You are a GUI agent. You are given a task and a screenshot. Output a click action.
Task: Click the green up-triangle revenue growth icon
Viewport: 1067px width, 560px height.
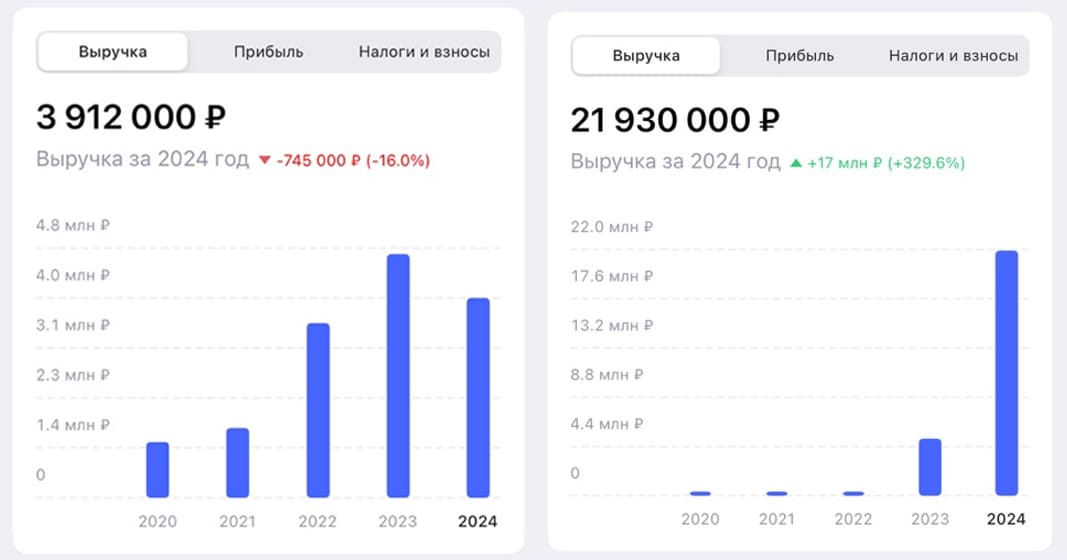(x=796, y=163)
